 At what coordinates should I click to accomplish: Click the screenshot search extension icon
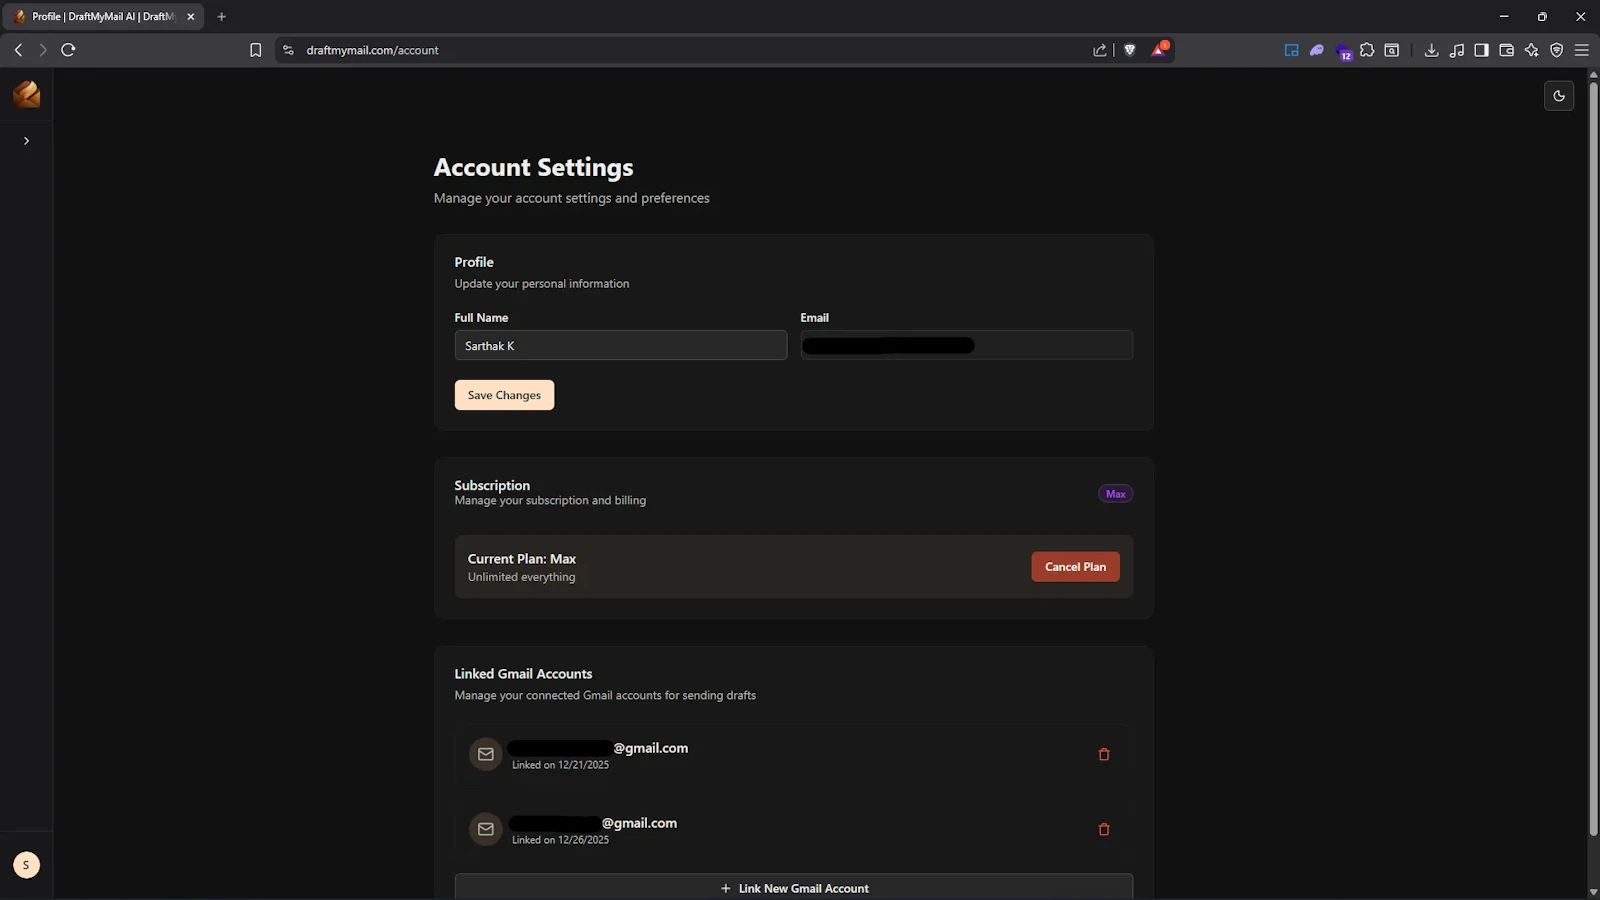pos(1391,50)
